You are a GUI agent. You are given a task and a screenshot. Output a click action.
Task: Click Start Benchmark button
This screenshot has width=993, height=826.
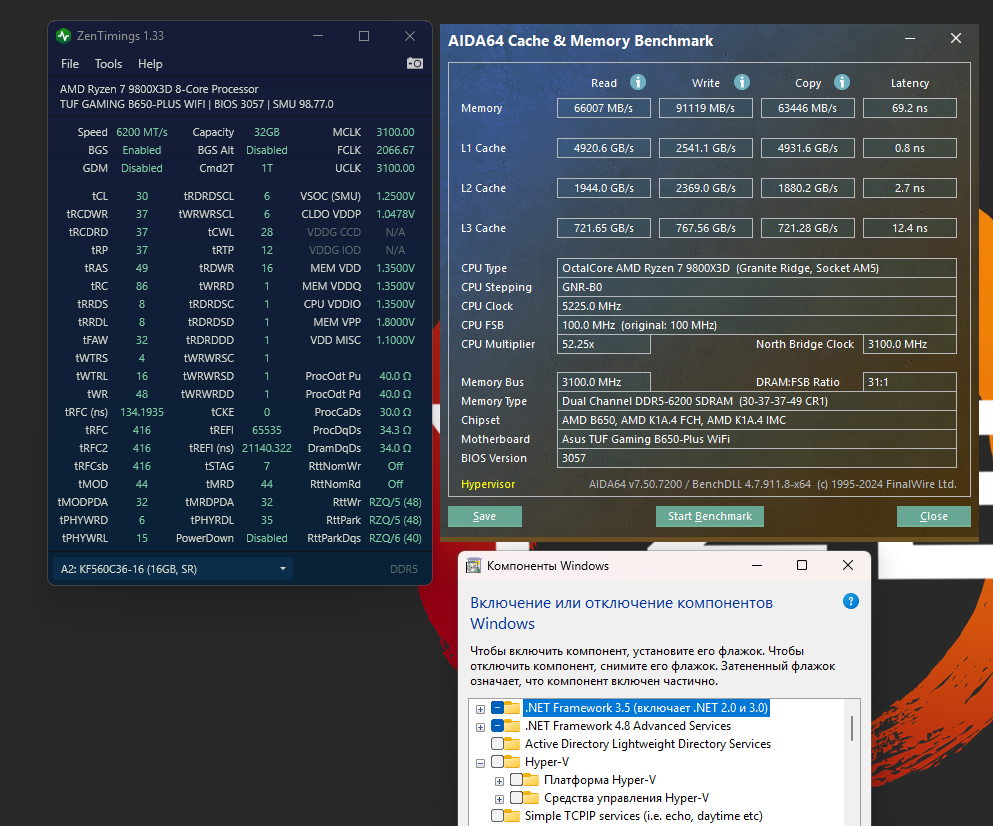[710, 516]
